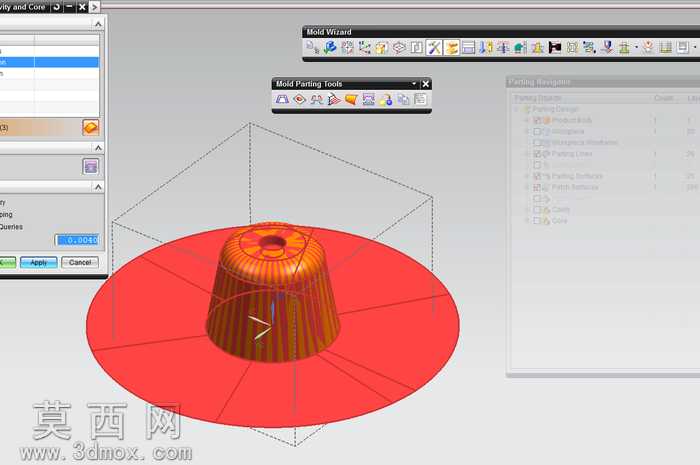700x465 pixels.
Task: Click the arrow button beside the dialog close button
Action: (x=94, y=7)
